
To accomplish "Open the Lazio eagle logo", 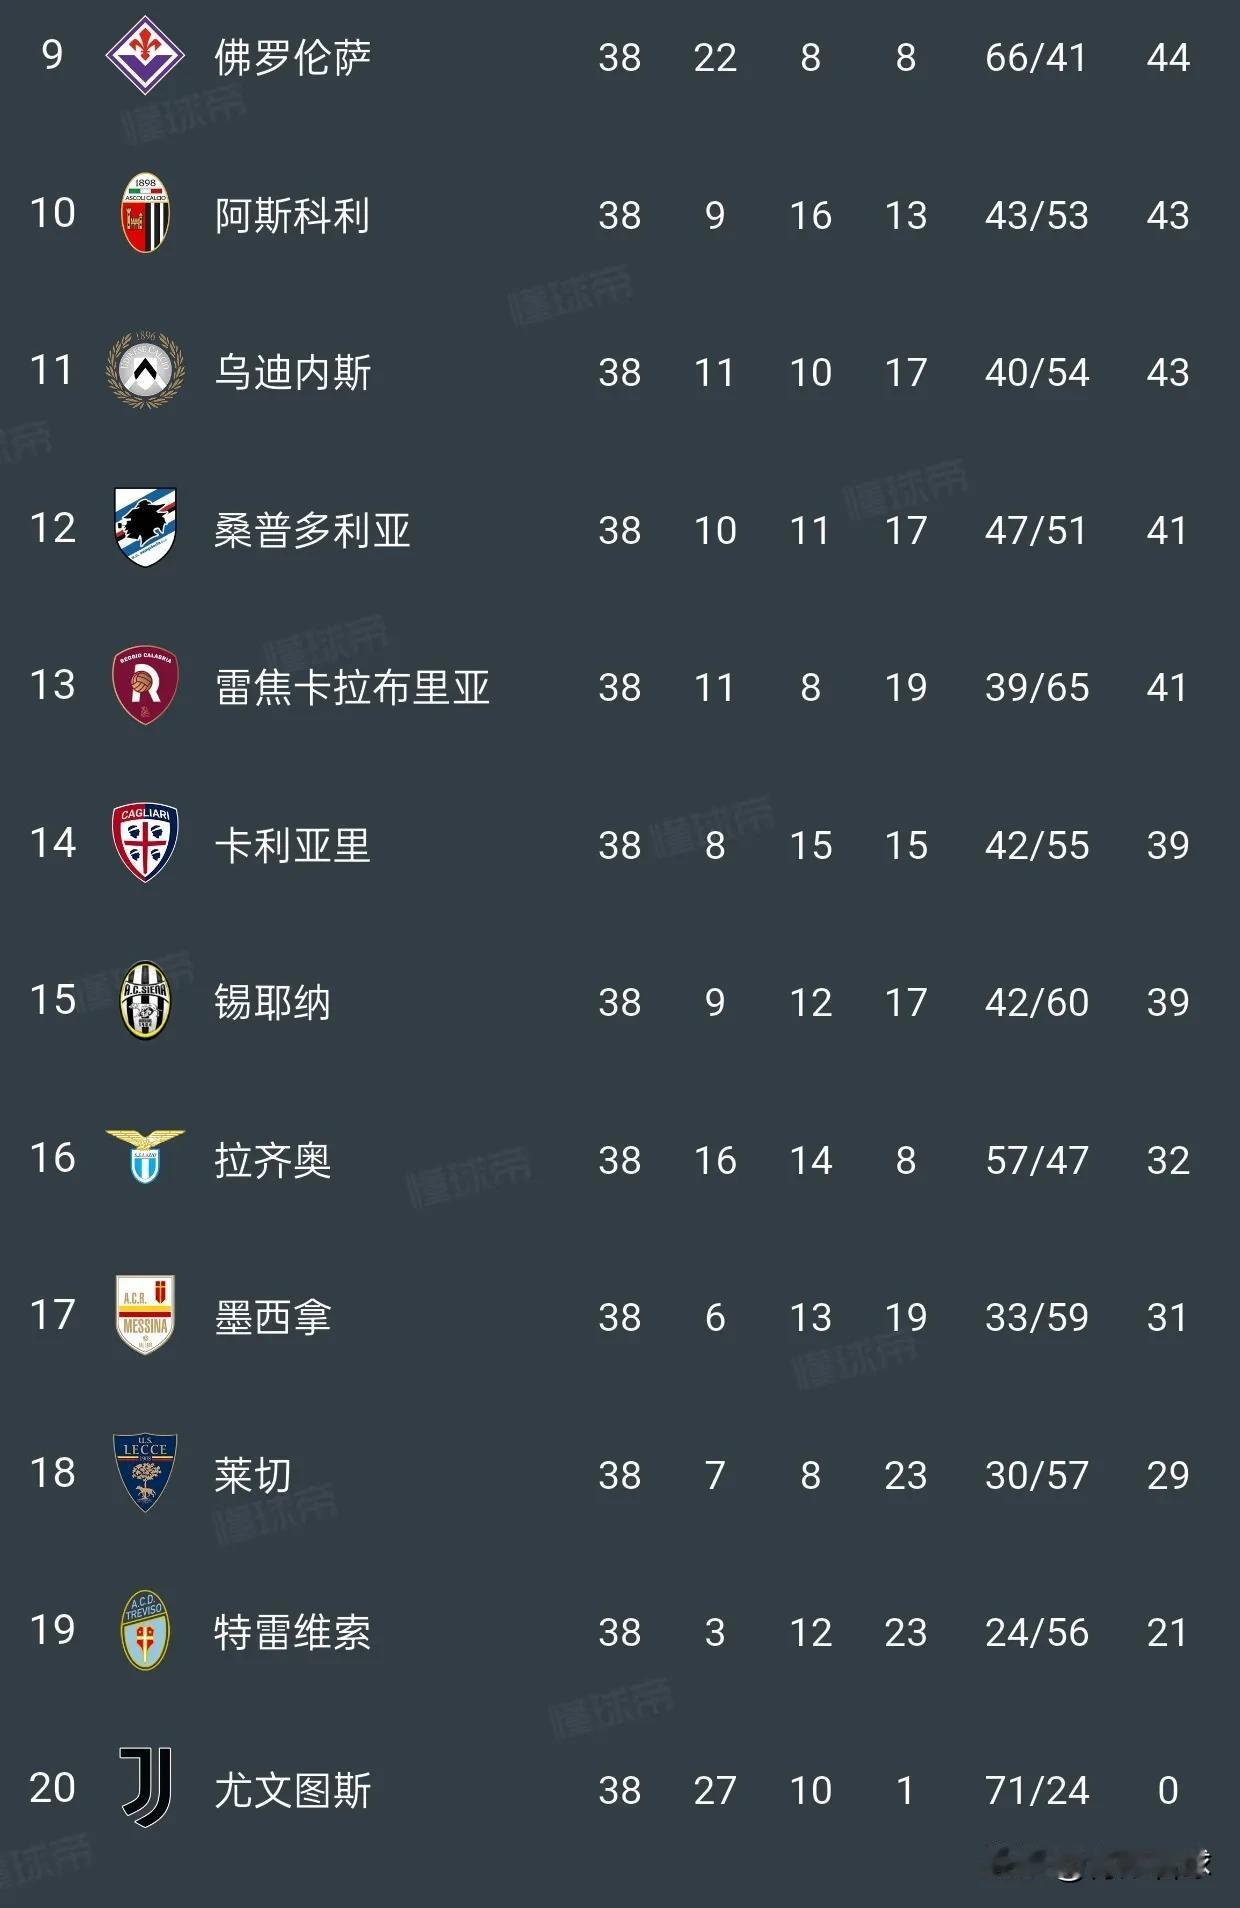I will pos(145,1157).
